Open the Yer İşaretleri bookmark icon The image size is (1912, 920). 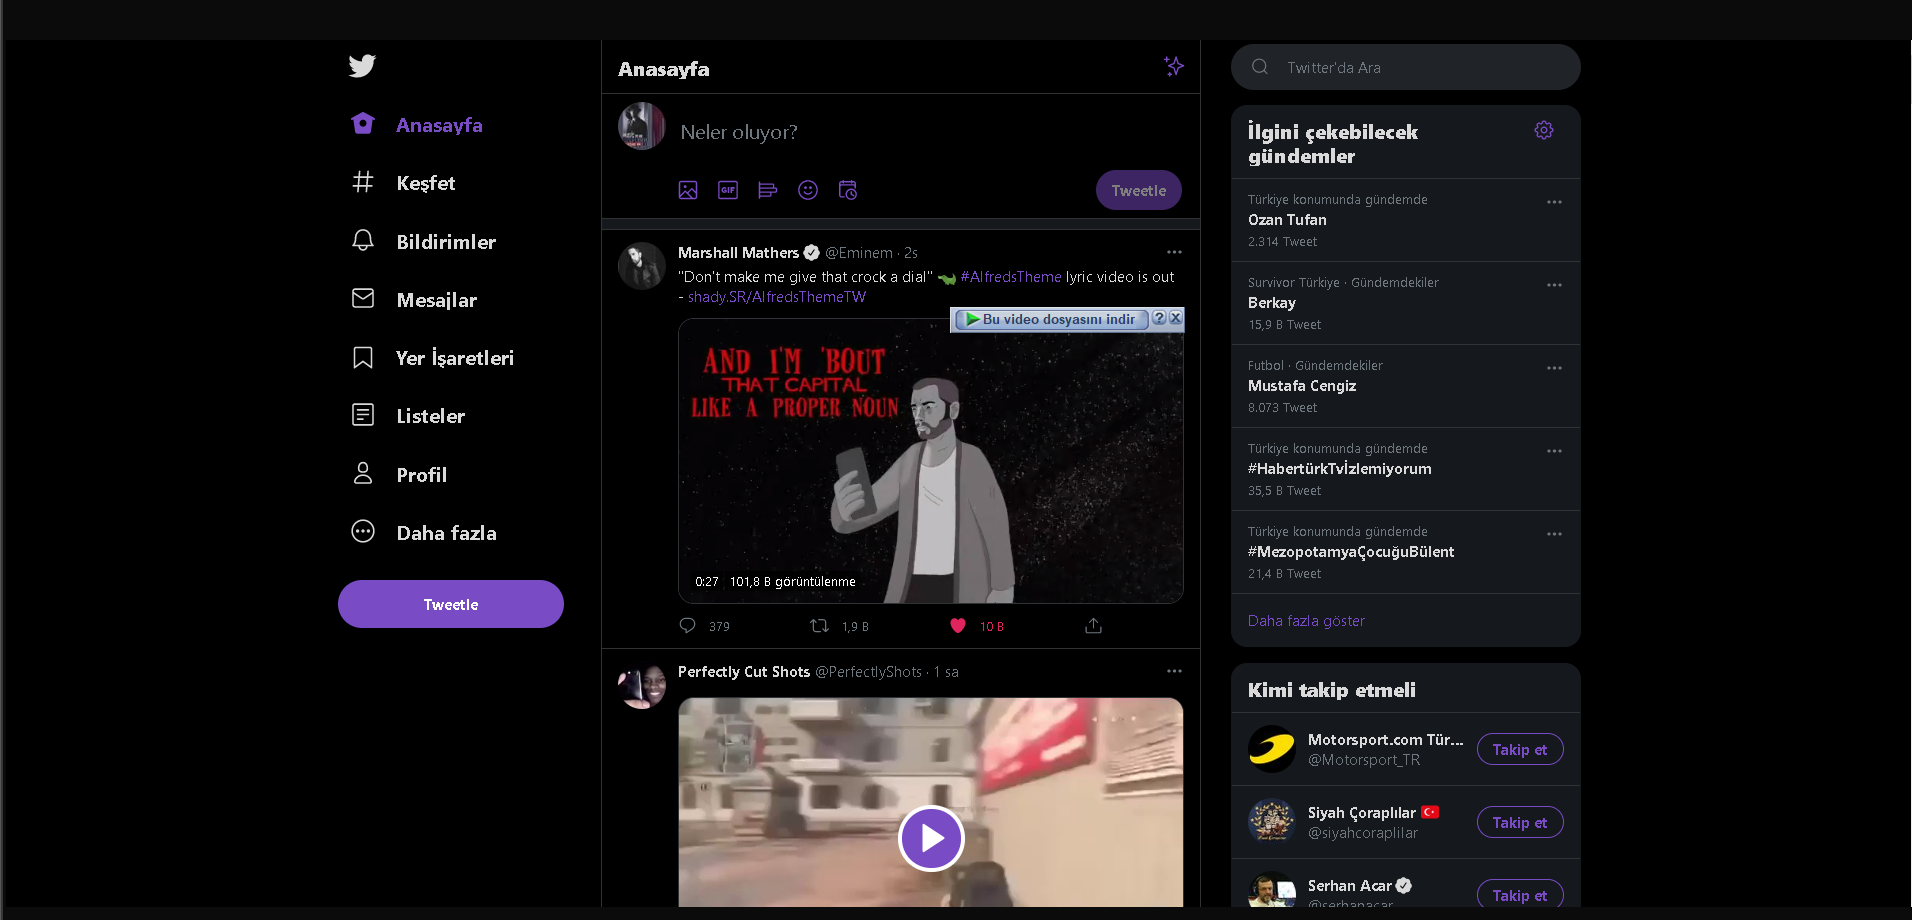[363, 358]
